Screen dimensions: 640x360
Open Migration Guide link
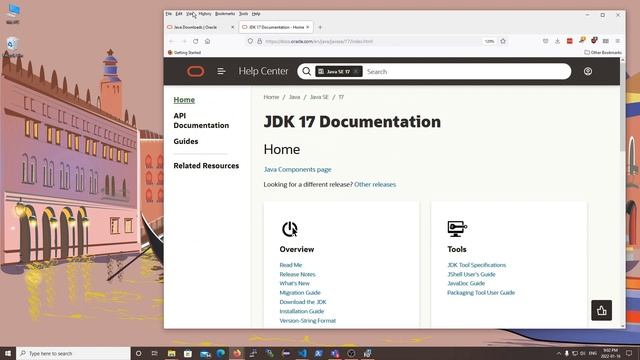coord(300,293)
